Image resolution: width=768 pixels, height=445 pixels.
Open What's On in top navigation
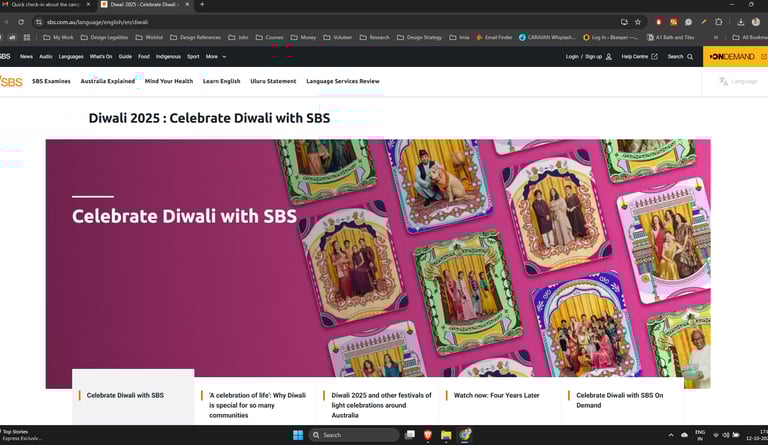pos(101,57)
